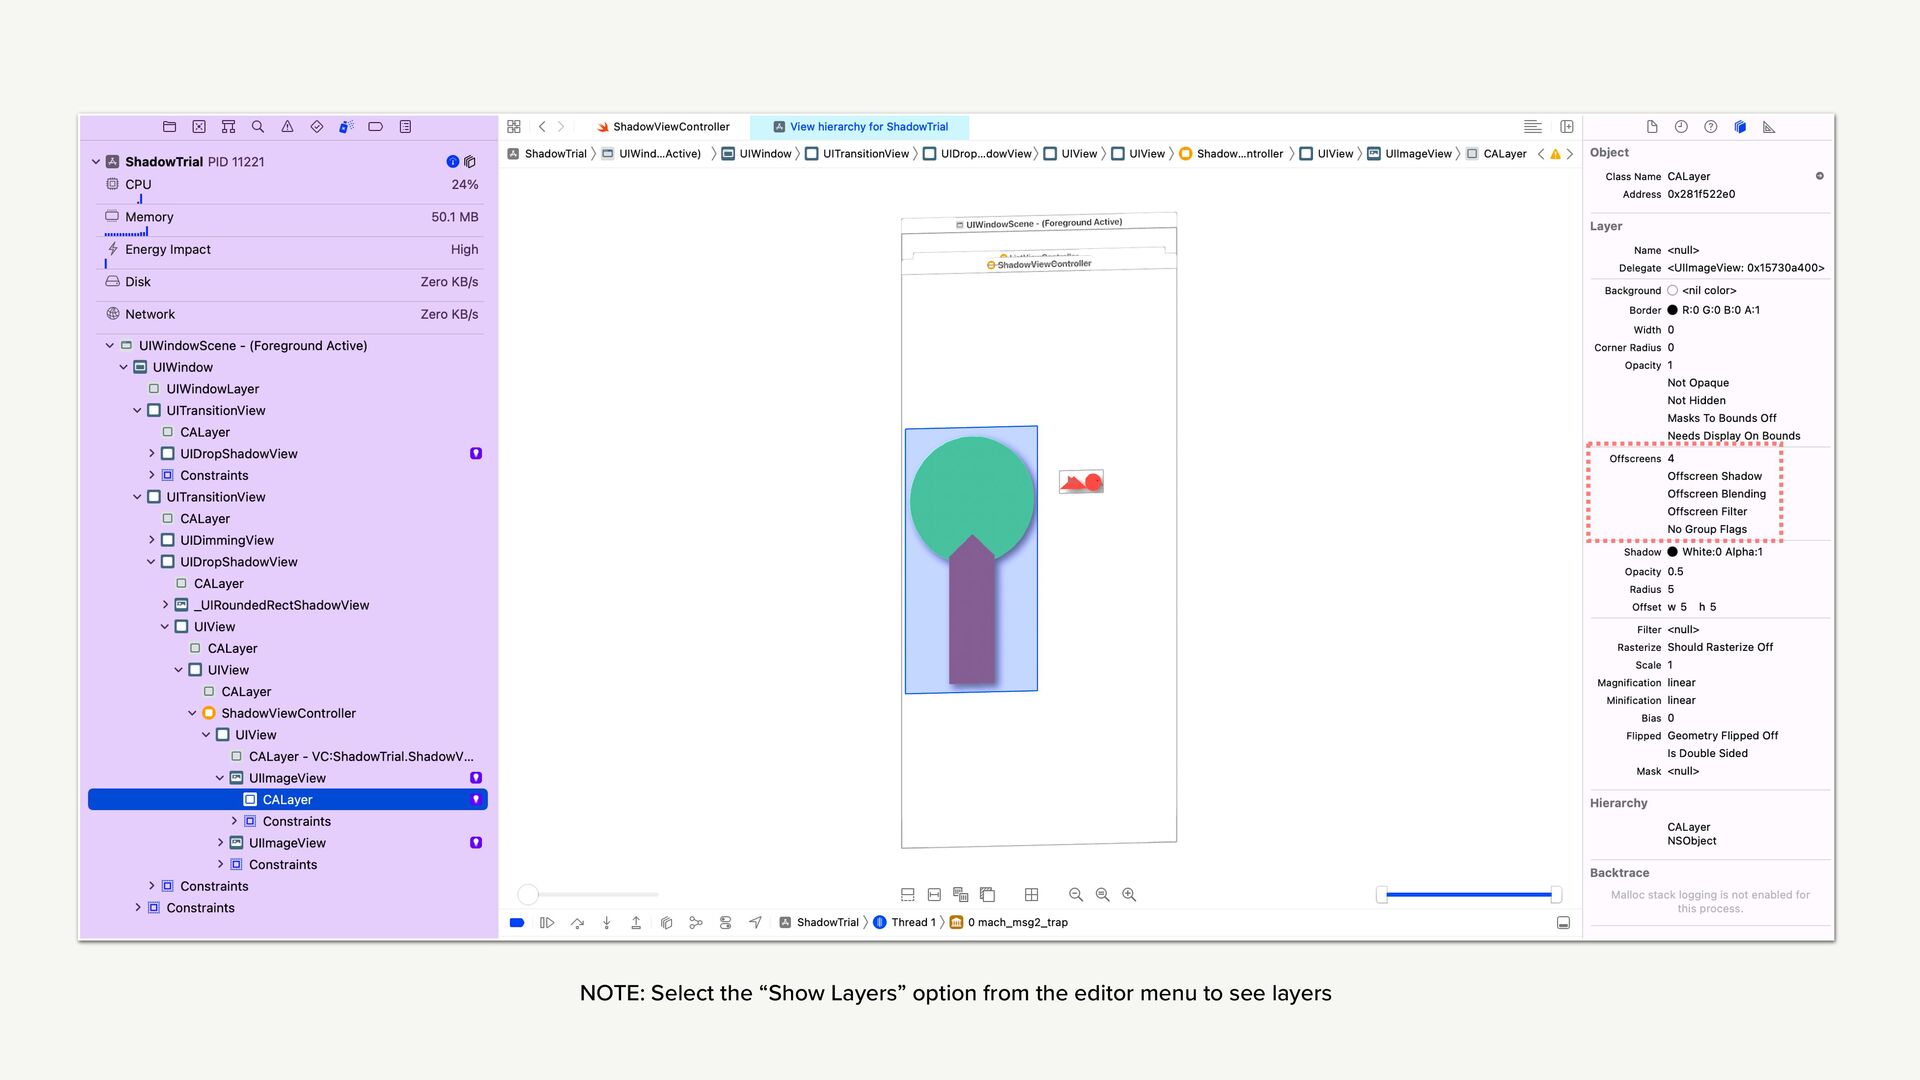Expand the UIDimmingView row

152,541
